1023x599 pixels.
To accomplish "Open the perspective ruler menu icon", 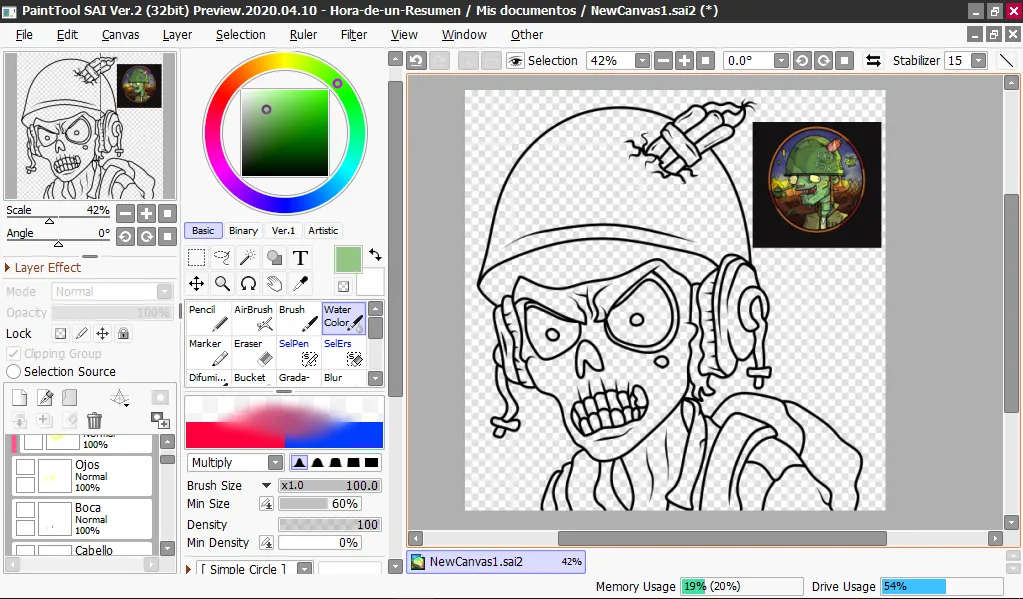I will (119, 397).
